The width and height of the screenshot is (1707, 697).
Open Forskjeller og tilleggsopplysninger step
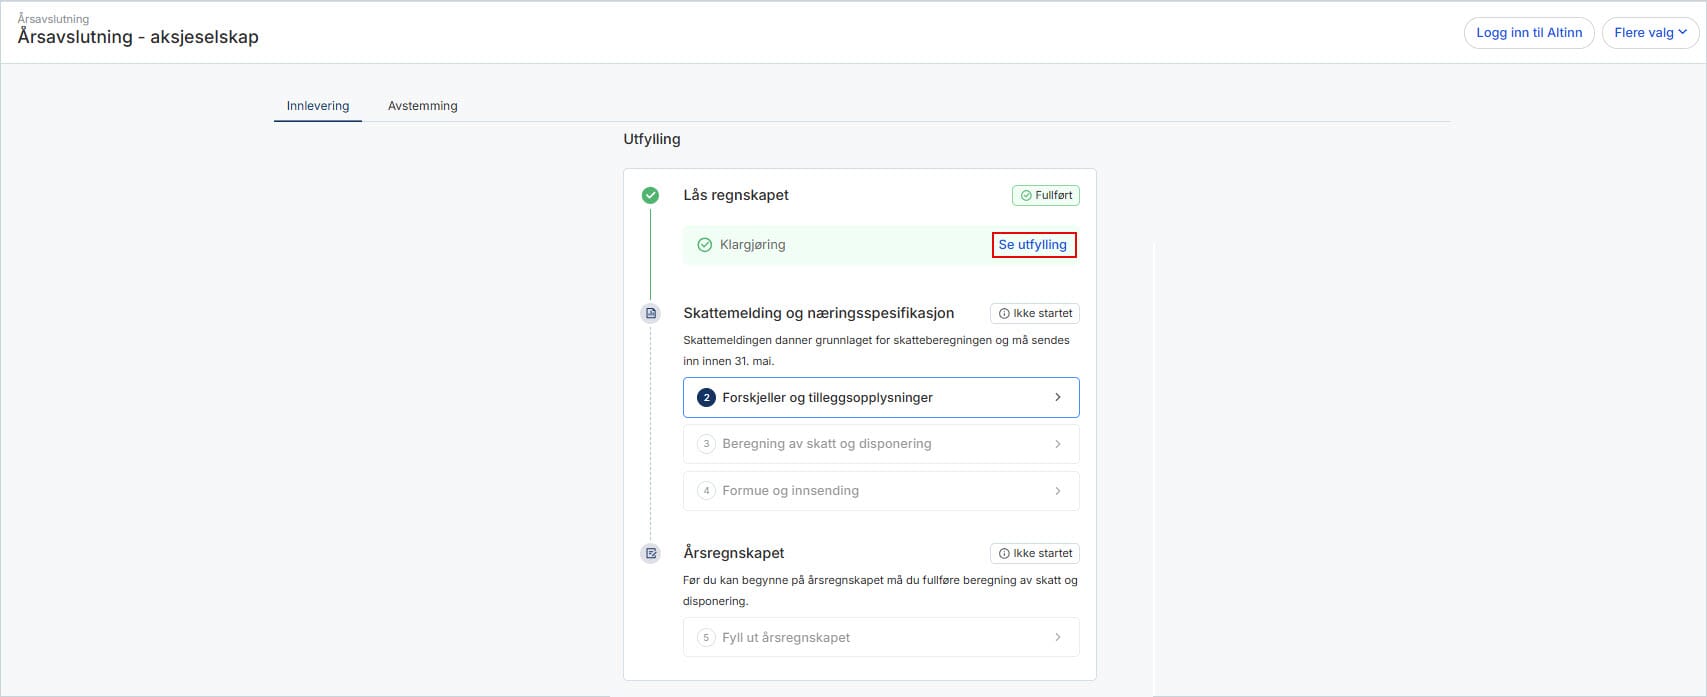pos(881,398)
